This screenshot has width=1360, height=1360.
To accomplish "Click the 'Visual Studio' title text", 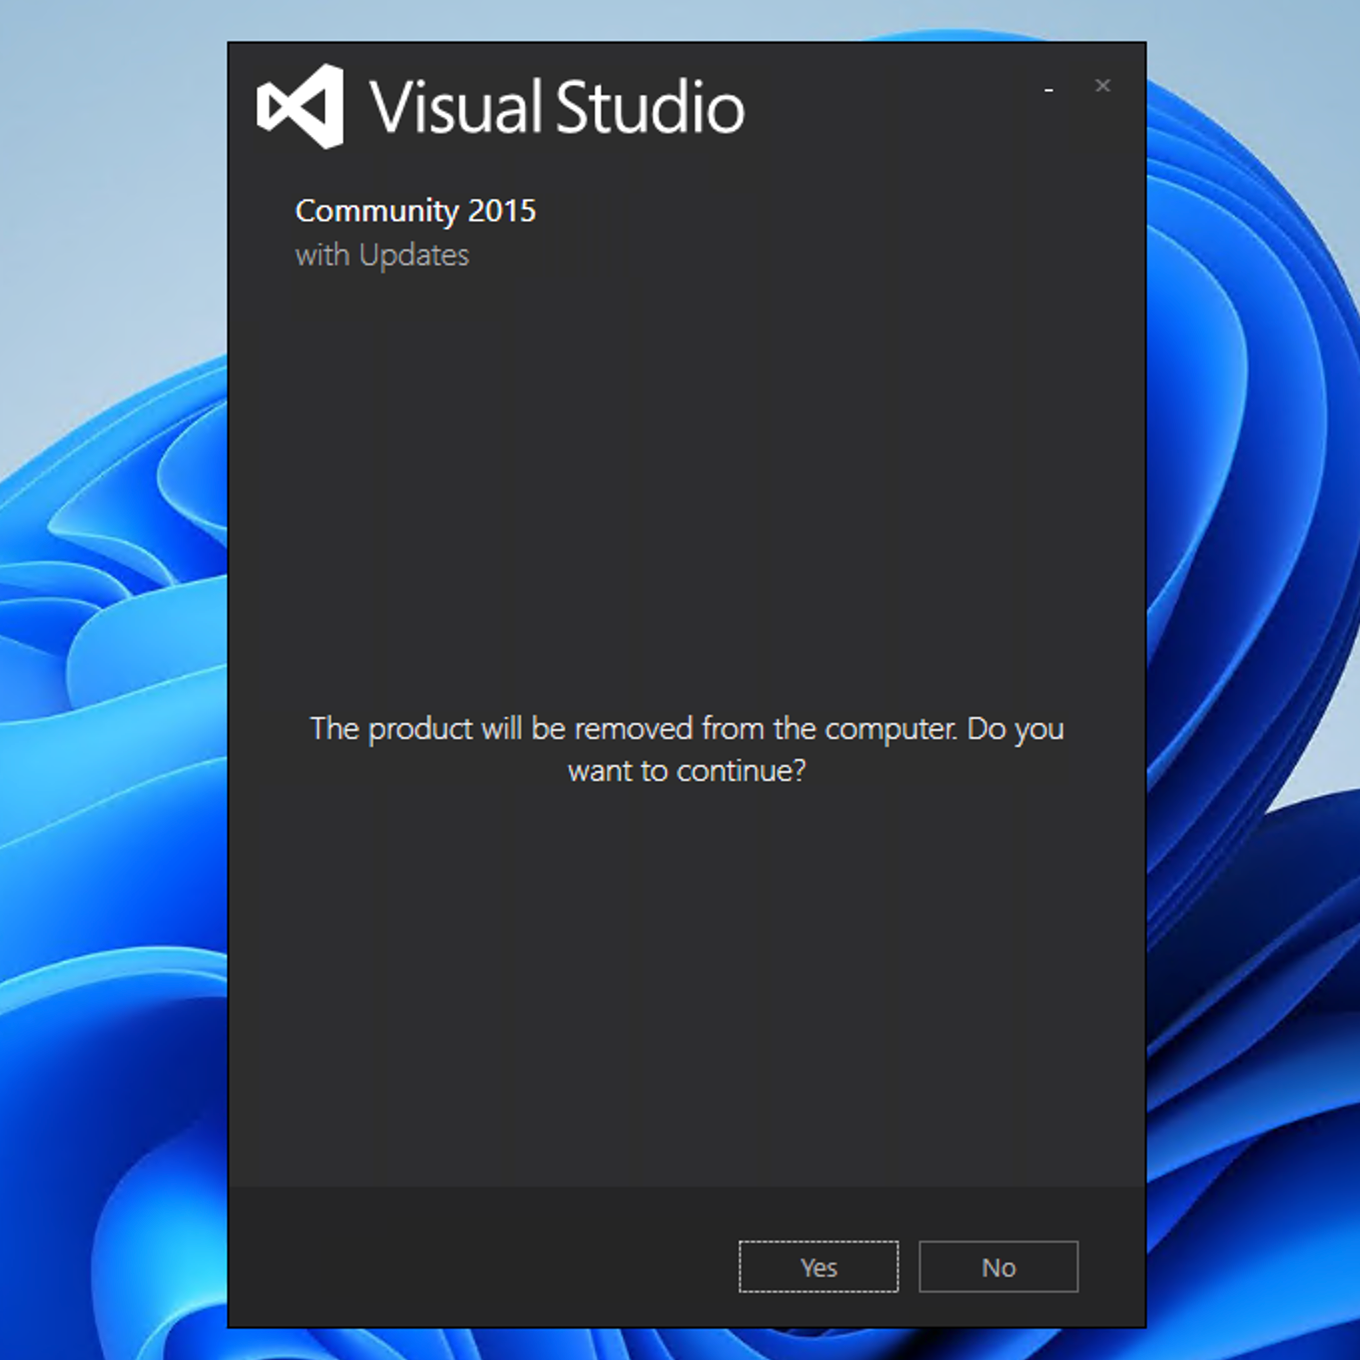I will click(x=557, y=107).
